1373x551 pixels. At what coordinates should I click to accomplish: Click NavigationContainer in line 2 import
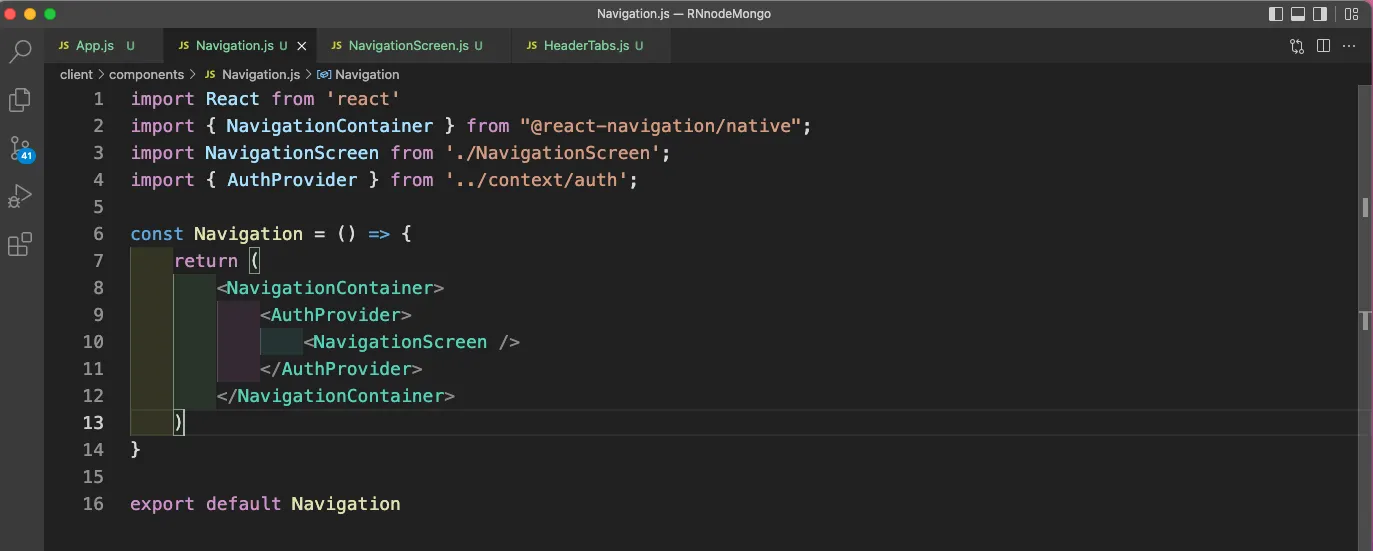coord(330,126)
